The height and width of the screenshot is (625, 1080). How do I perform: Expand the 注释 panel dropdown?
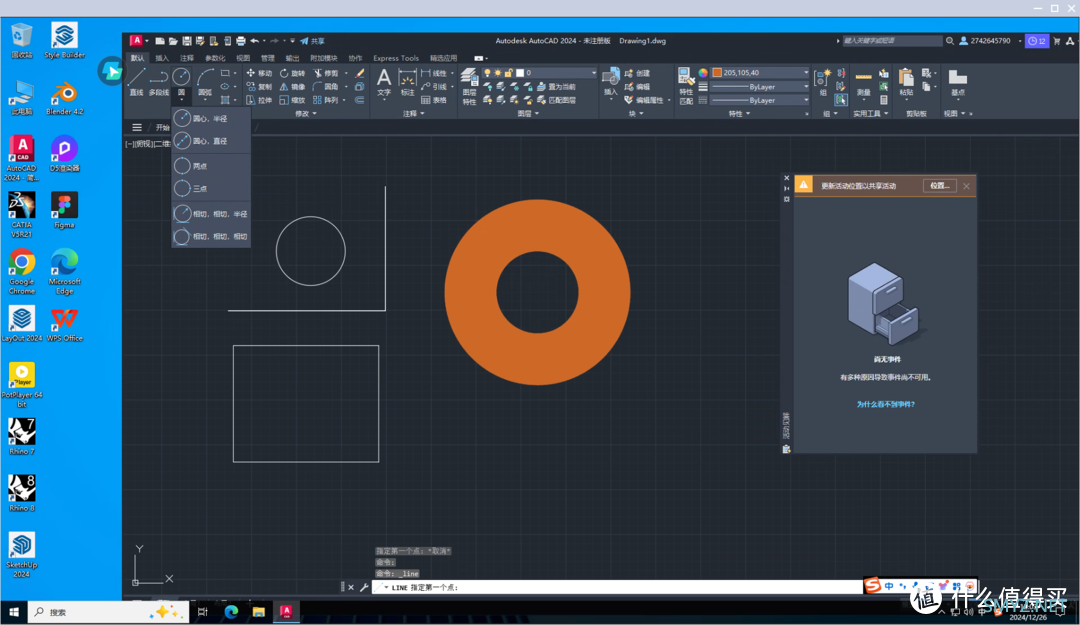click(x=413, y=114)
